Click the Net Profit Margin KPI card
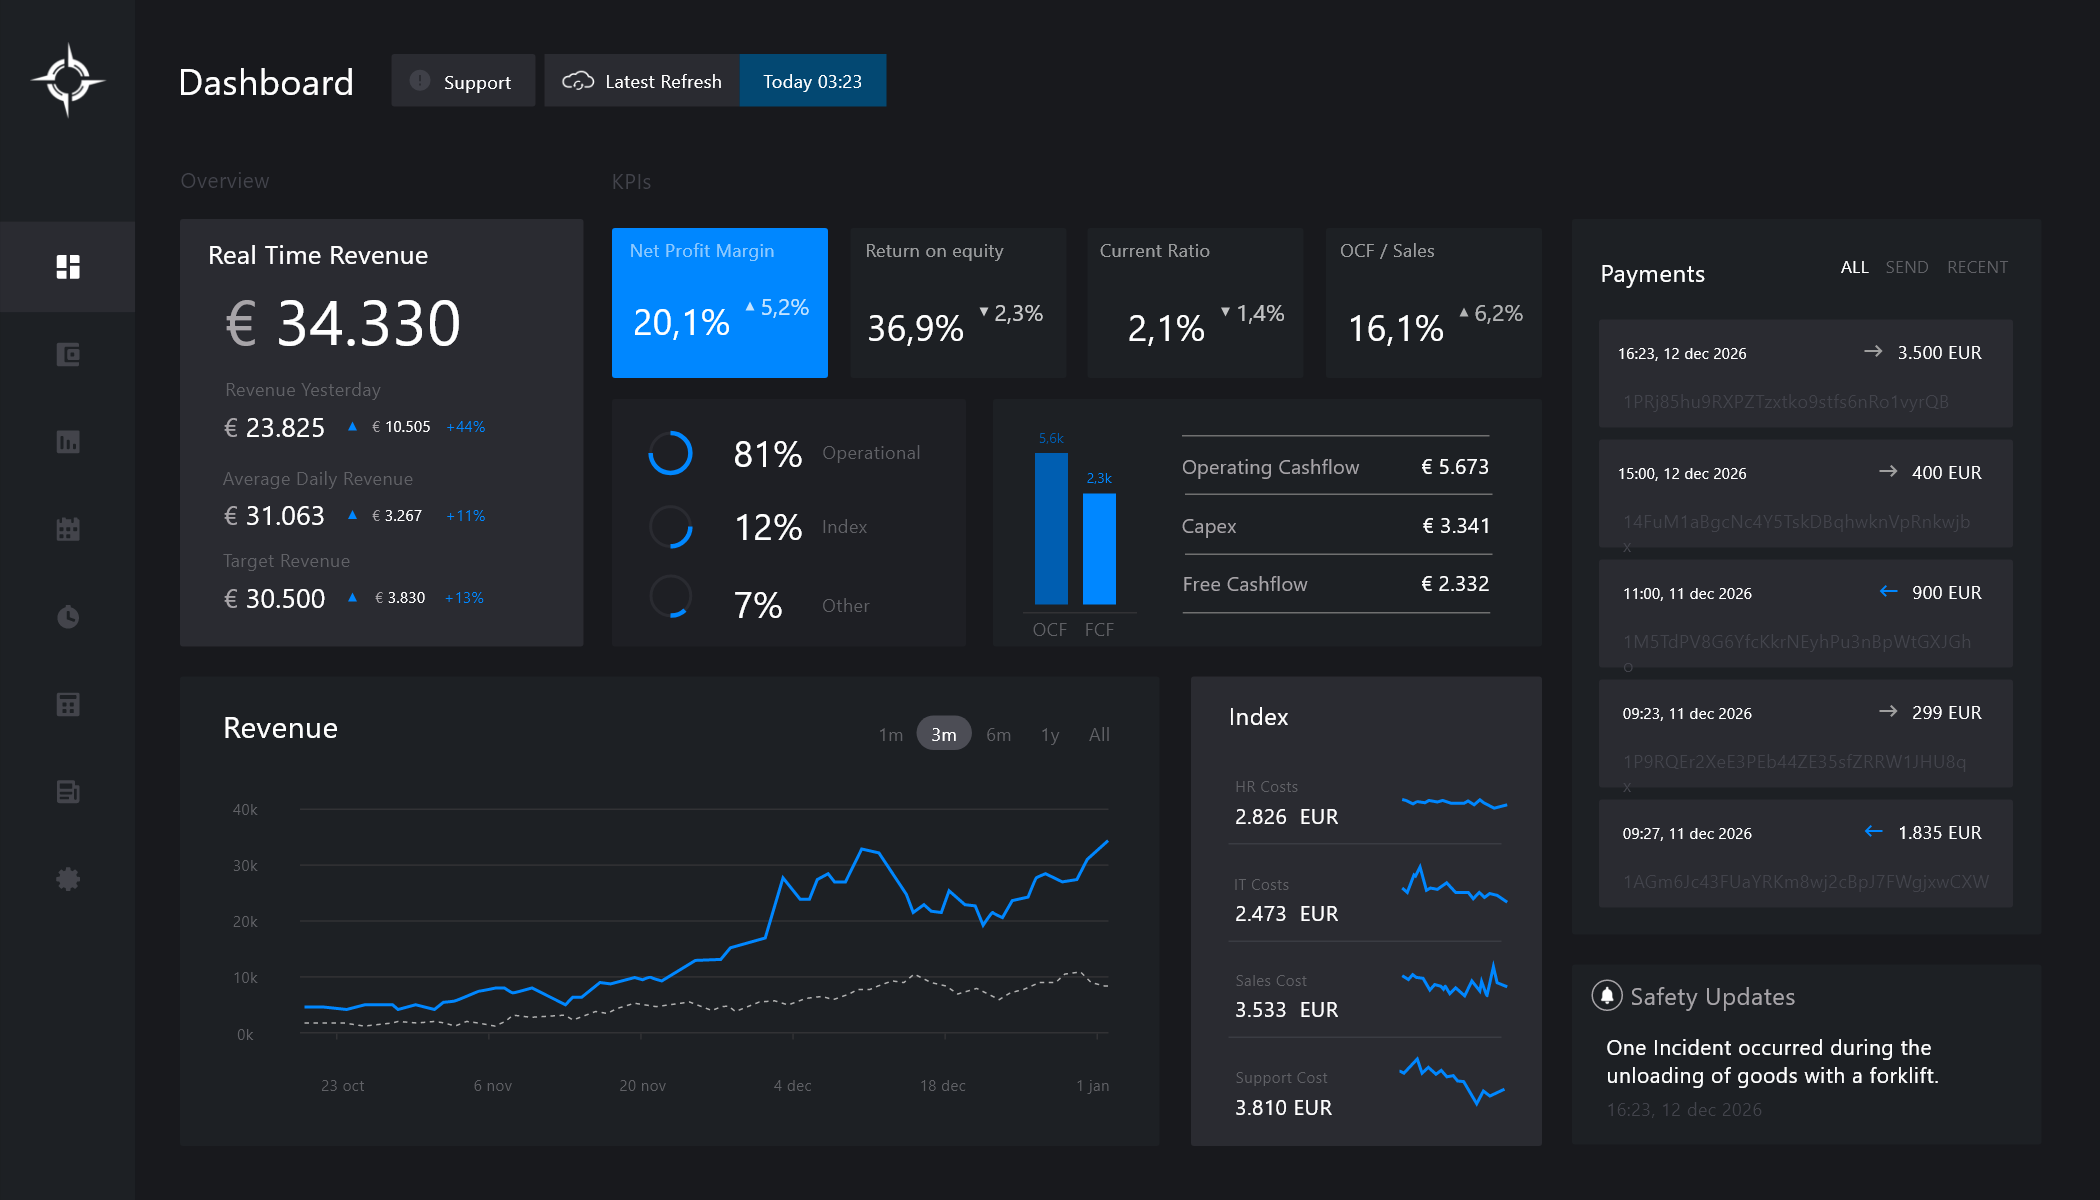 719,302
